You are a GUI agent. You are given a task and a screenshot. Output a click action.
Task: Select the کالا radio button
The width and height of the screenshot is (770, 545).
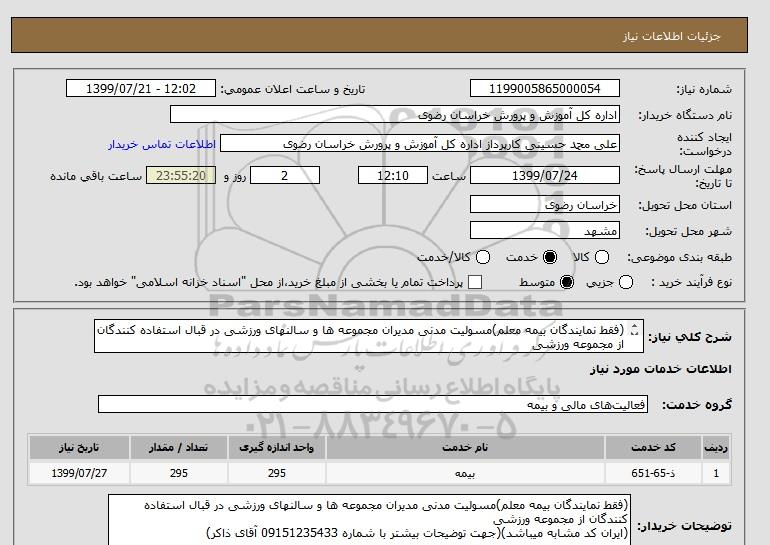coord(602,257)
